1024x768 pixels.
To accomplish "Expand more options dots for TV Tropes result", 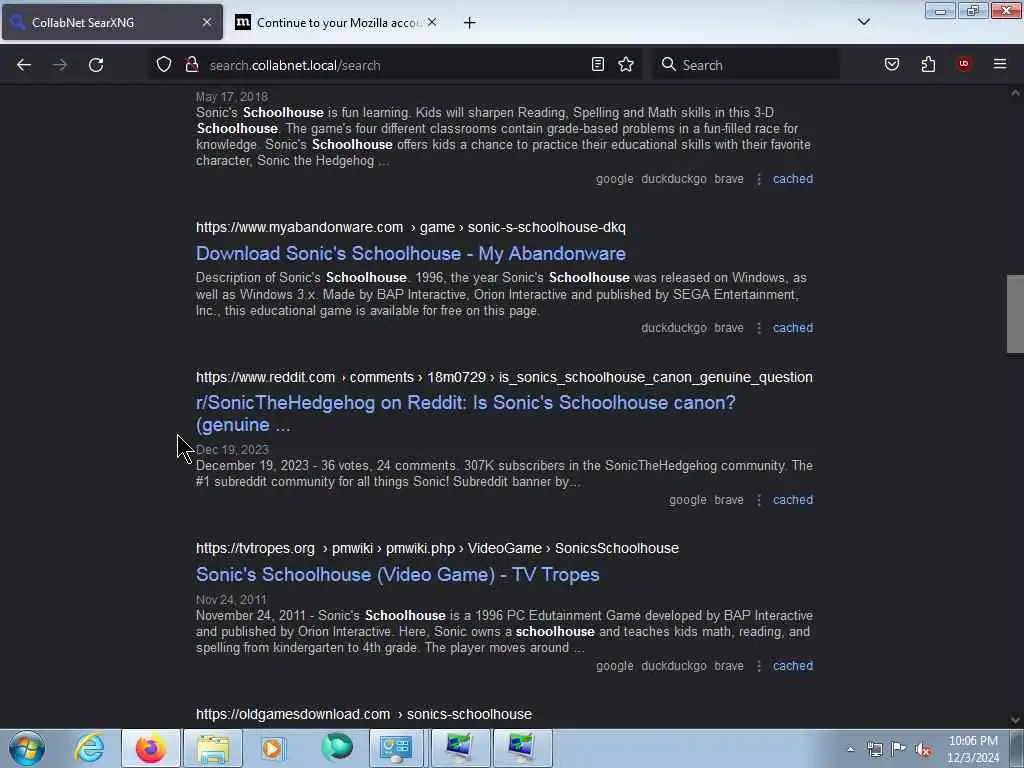I will point(758,665).
